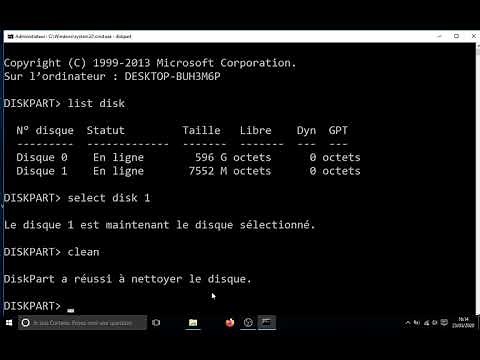
Task: Click the 'Disque 0' row label
Action: click(42, 157)
